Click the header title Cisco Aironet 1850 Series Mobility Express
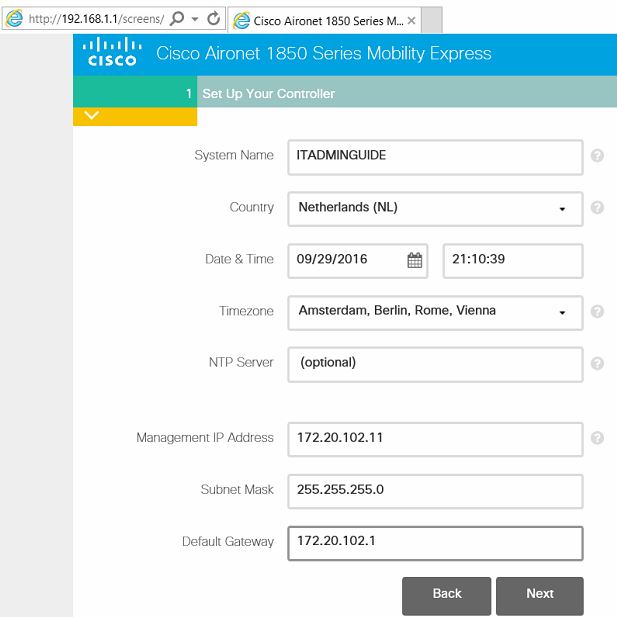This screenshot has height=617, width=617. coord(323,53)
